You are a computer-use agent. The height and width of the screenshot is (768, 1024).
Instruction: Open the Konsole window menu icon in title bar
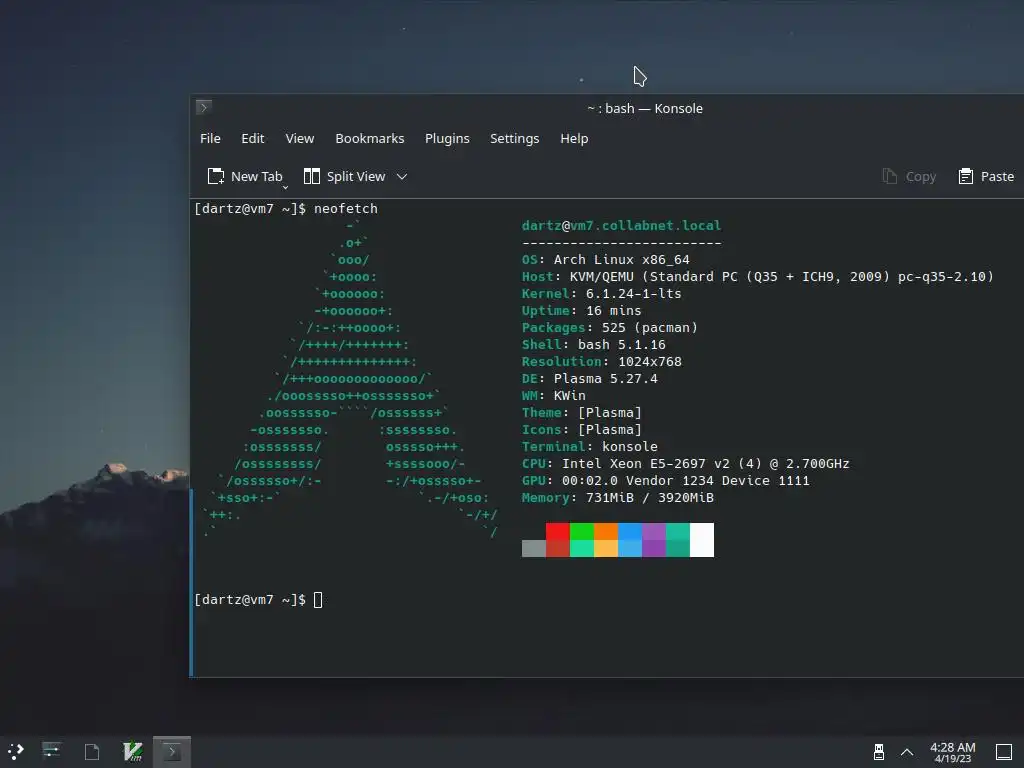[x=204, y=108]
